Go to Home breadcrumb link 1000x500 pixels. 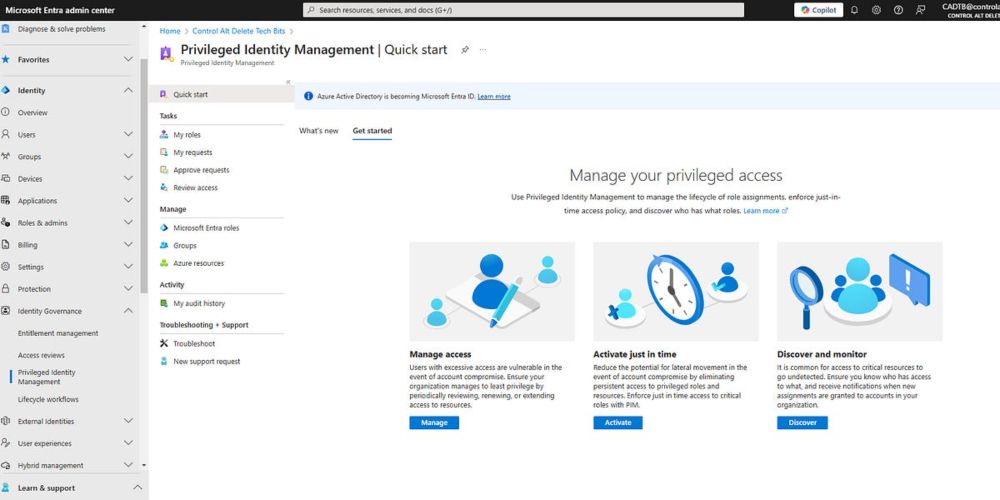[170, 31]
